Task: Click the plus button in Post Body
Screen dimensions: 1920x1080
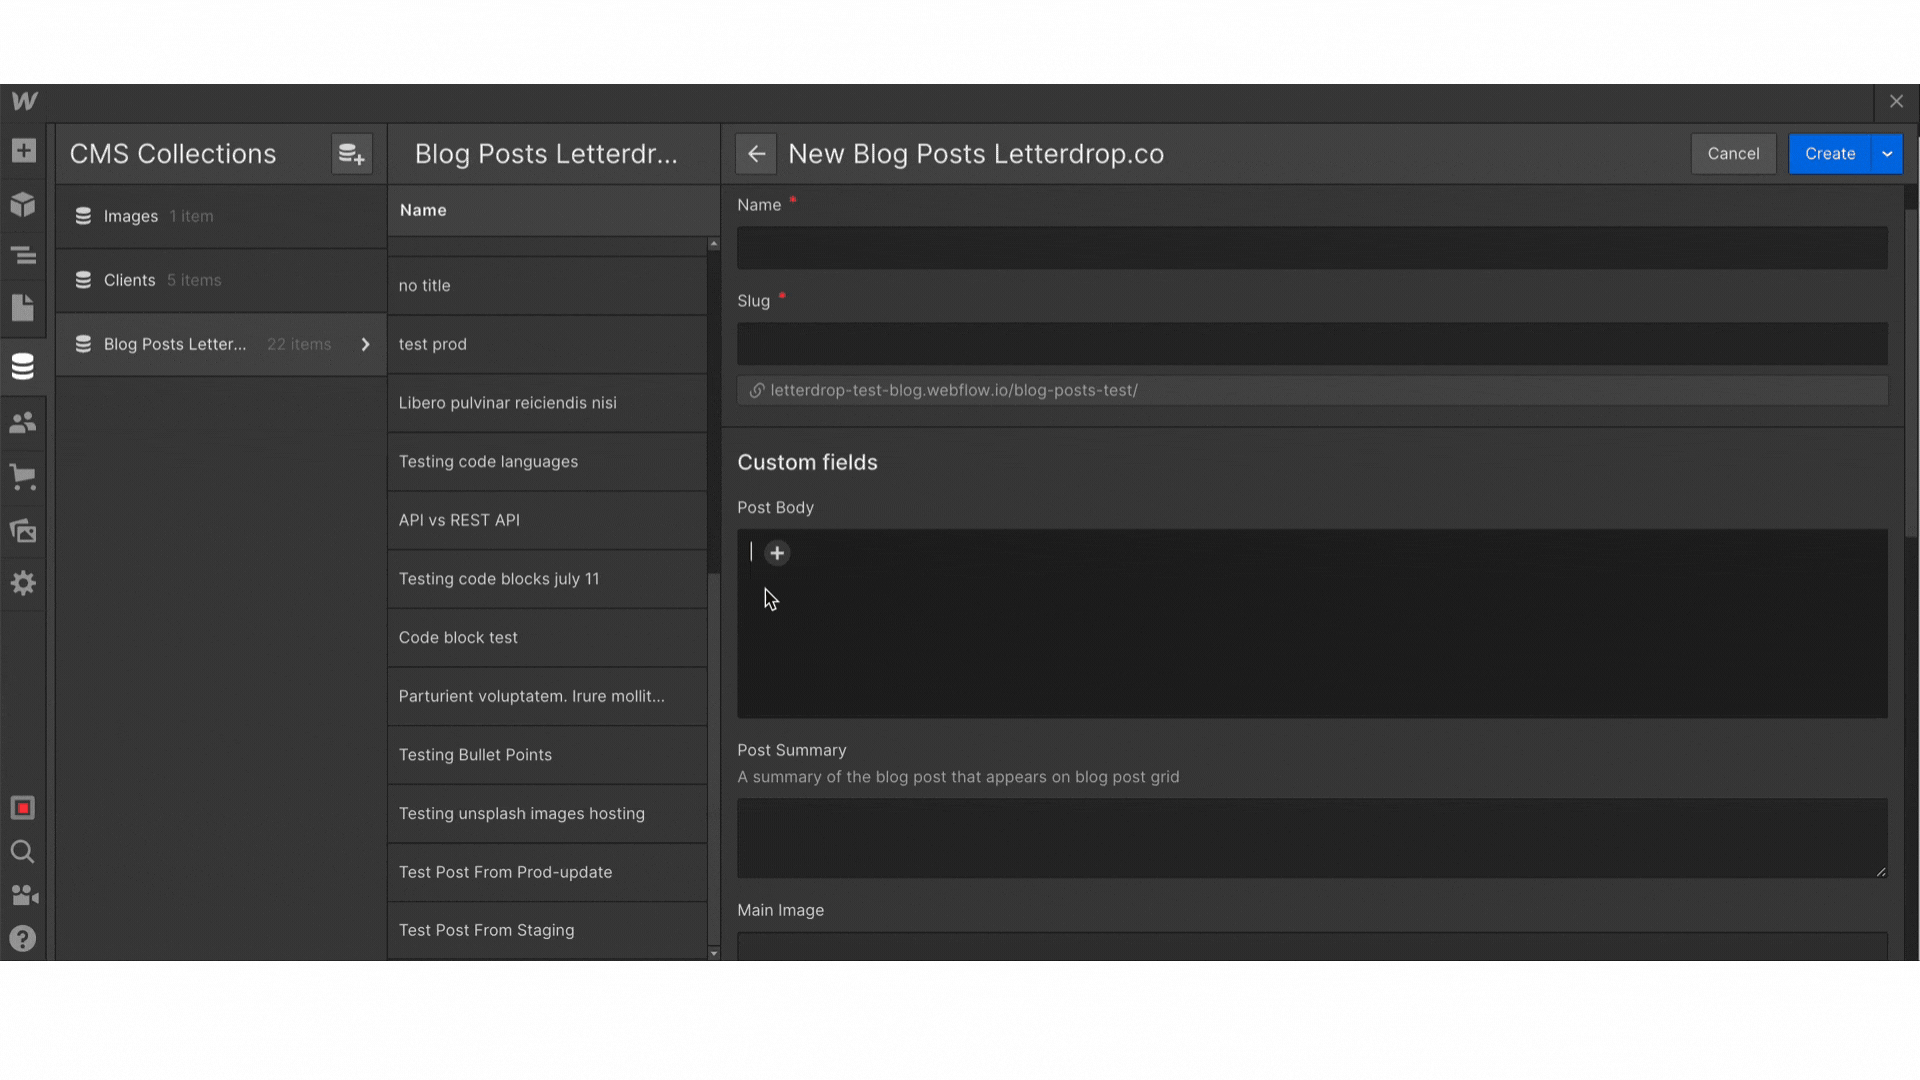Action: pos(777,553)
